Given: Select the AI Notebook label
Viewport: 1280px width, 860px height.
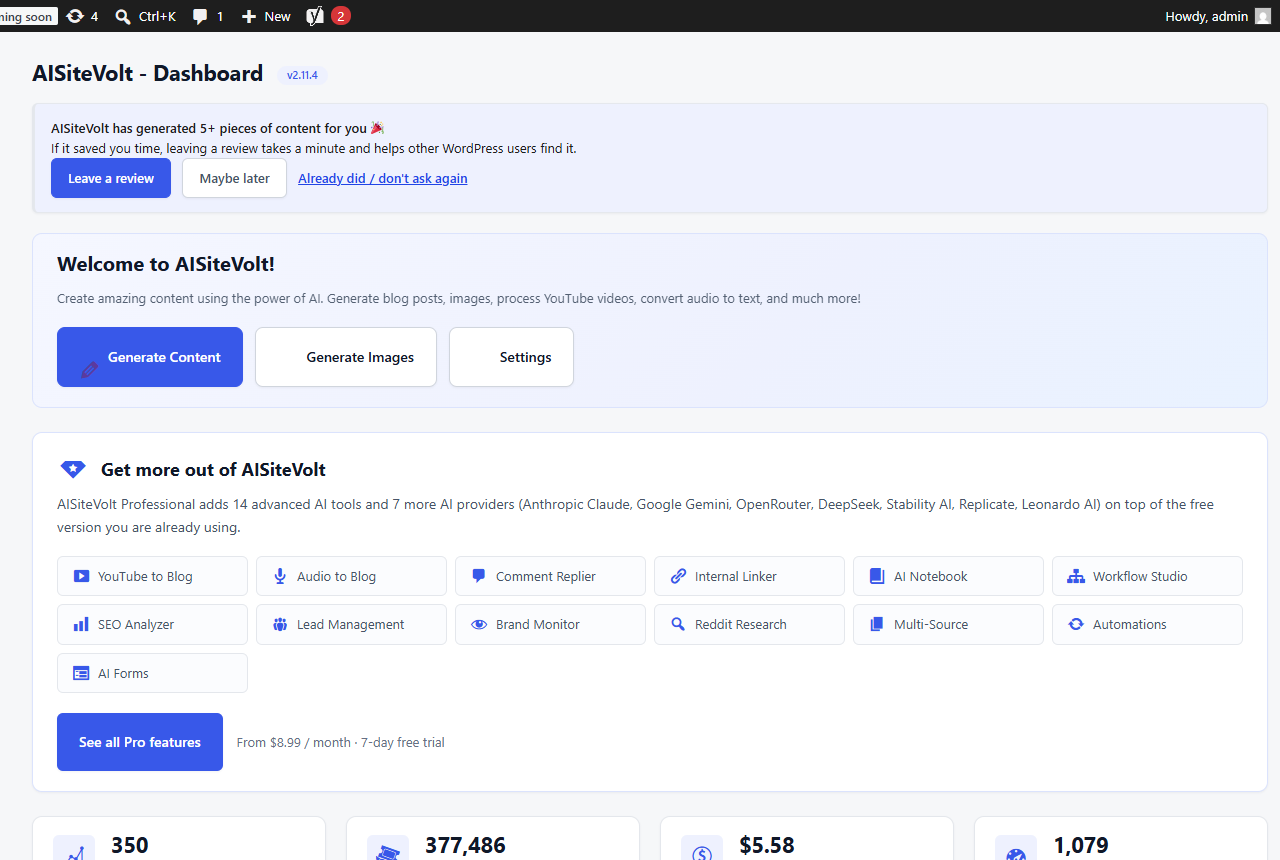Looking at the screenshot, I should (931, 576).
